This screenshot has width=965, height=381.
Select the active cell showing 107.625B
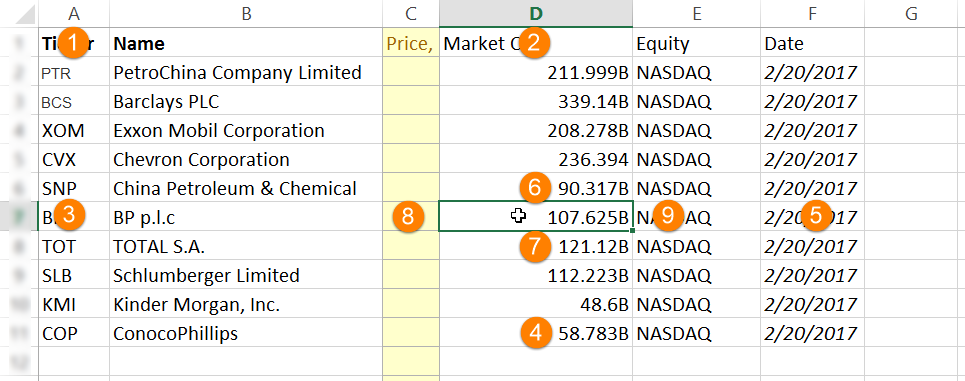536,217
